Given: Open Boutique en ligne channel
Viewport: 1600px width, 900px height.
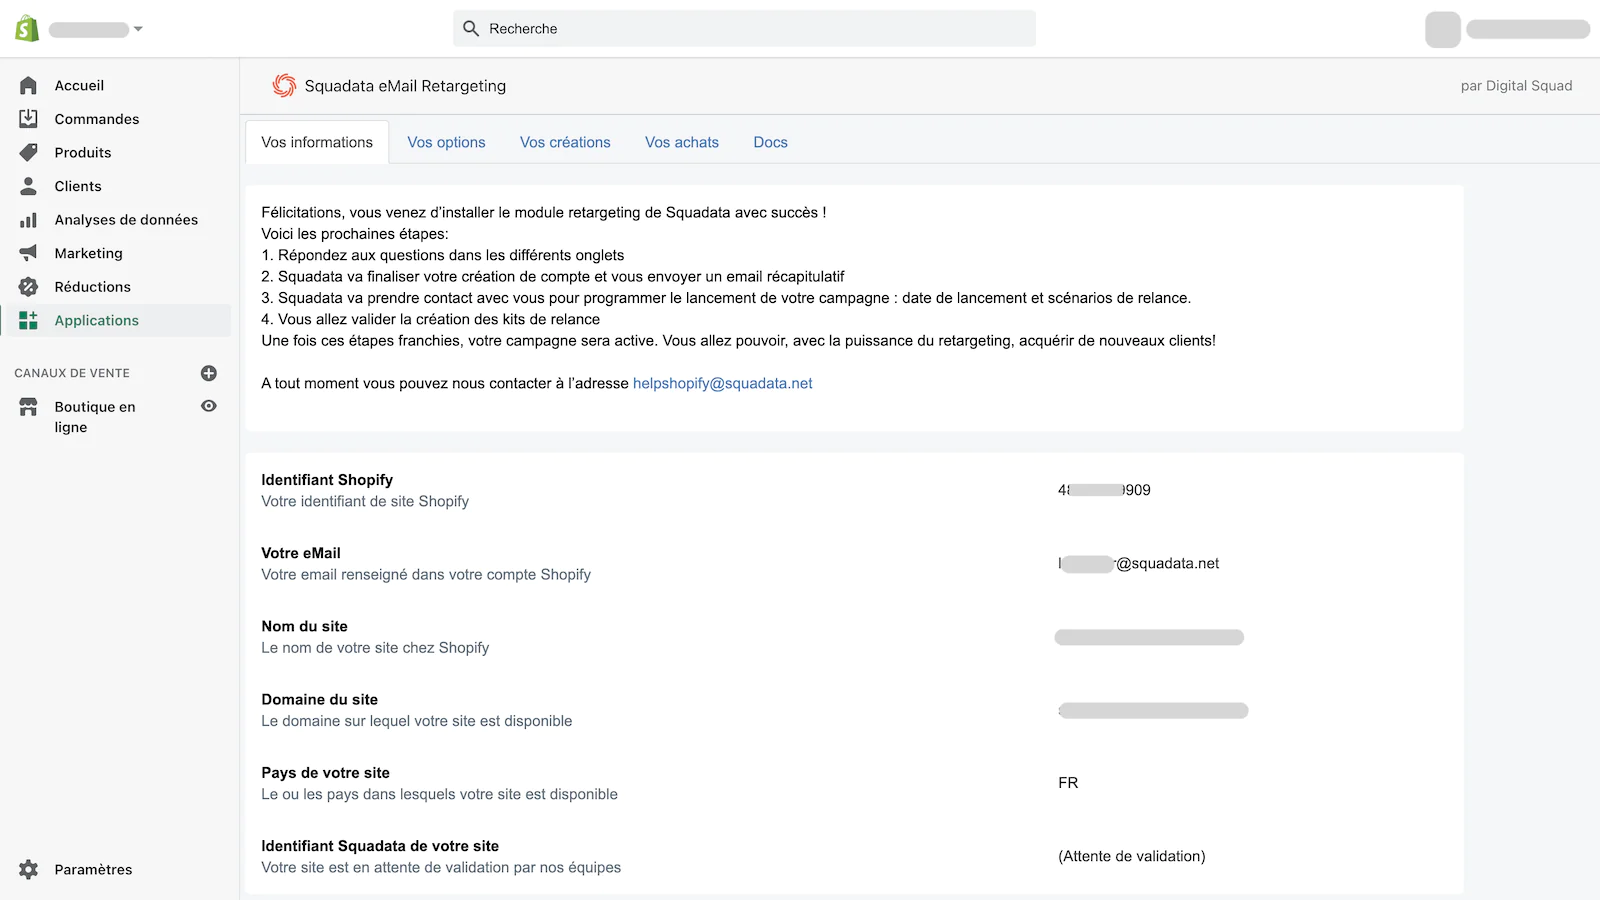Looking at the screenshot, I should click(95, 417).
